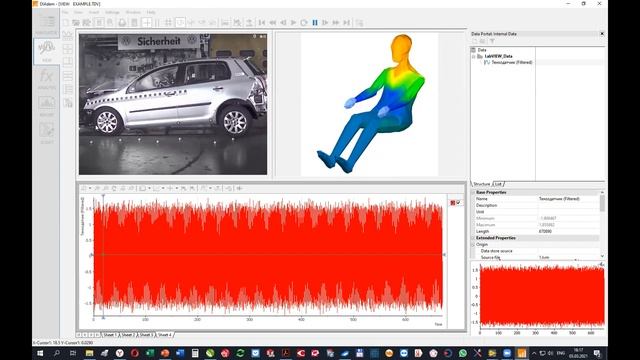The image size is (640, 360).
Task: Switch to the VIEW panel icon
Action: (x=47, y=51)
